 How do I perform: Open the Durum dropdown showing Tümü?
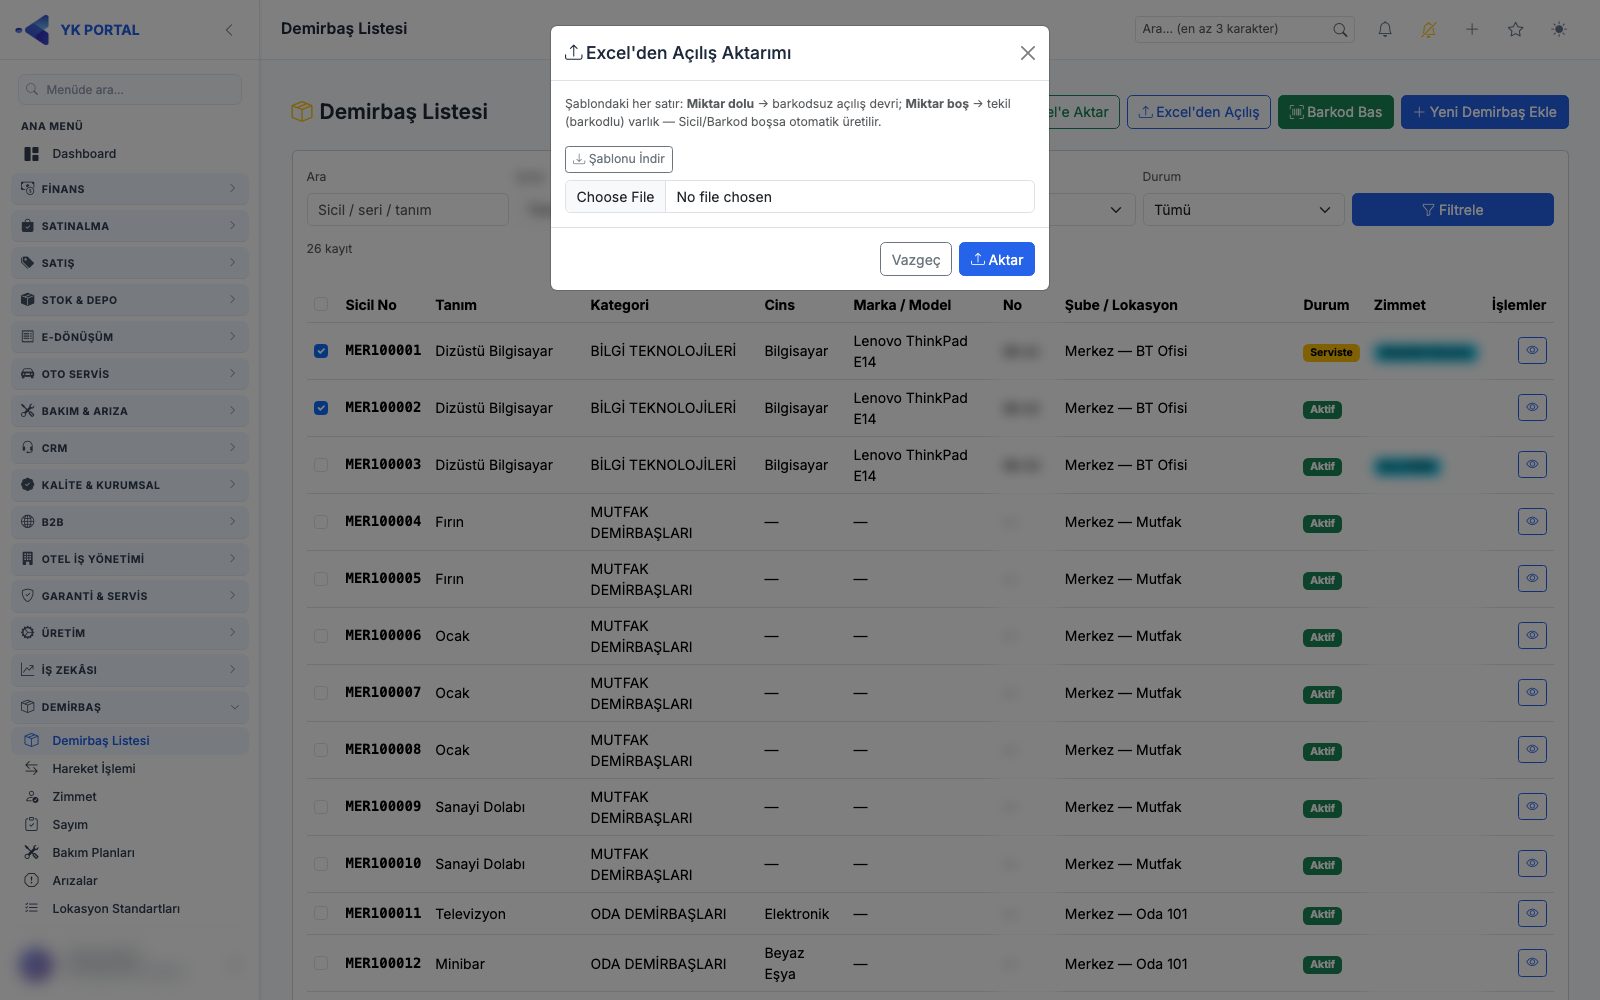coord(1242,210)
